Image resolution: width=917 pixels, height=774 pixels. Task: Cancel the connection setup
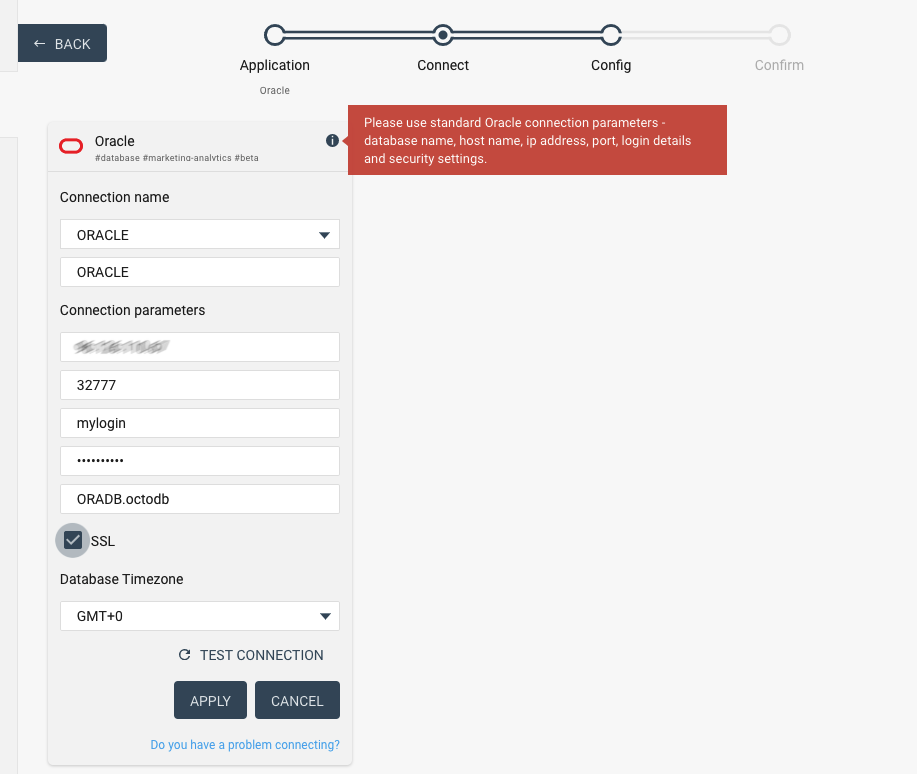(x=297, y=700)
